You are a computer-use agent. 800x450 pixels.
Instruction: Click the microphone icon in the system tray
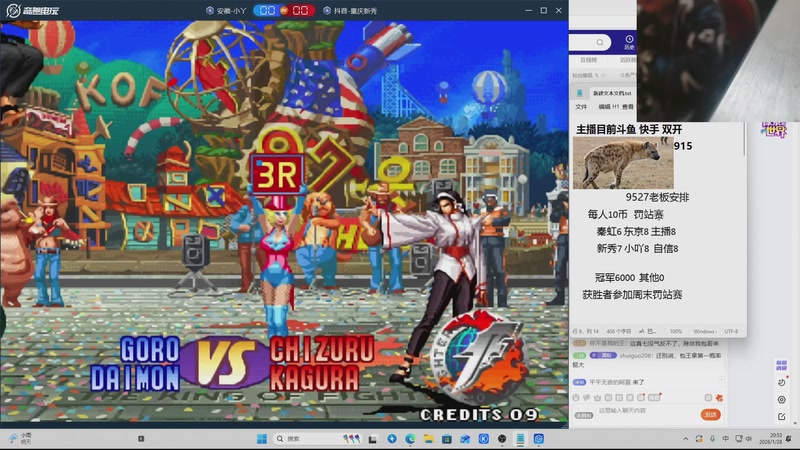(x=712, y=439)
